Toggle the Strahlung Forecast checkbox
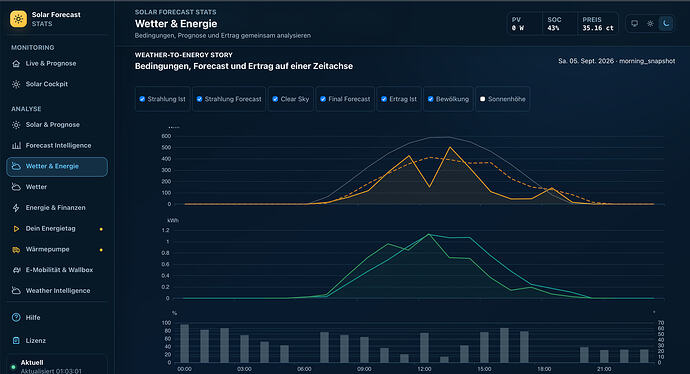Screen dimensions: 690x374 point(199,99)
